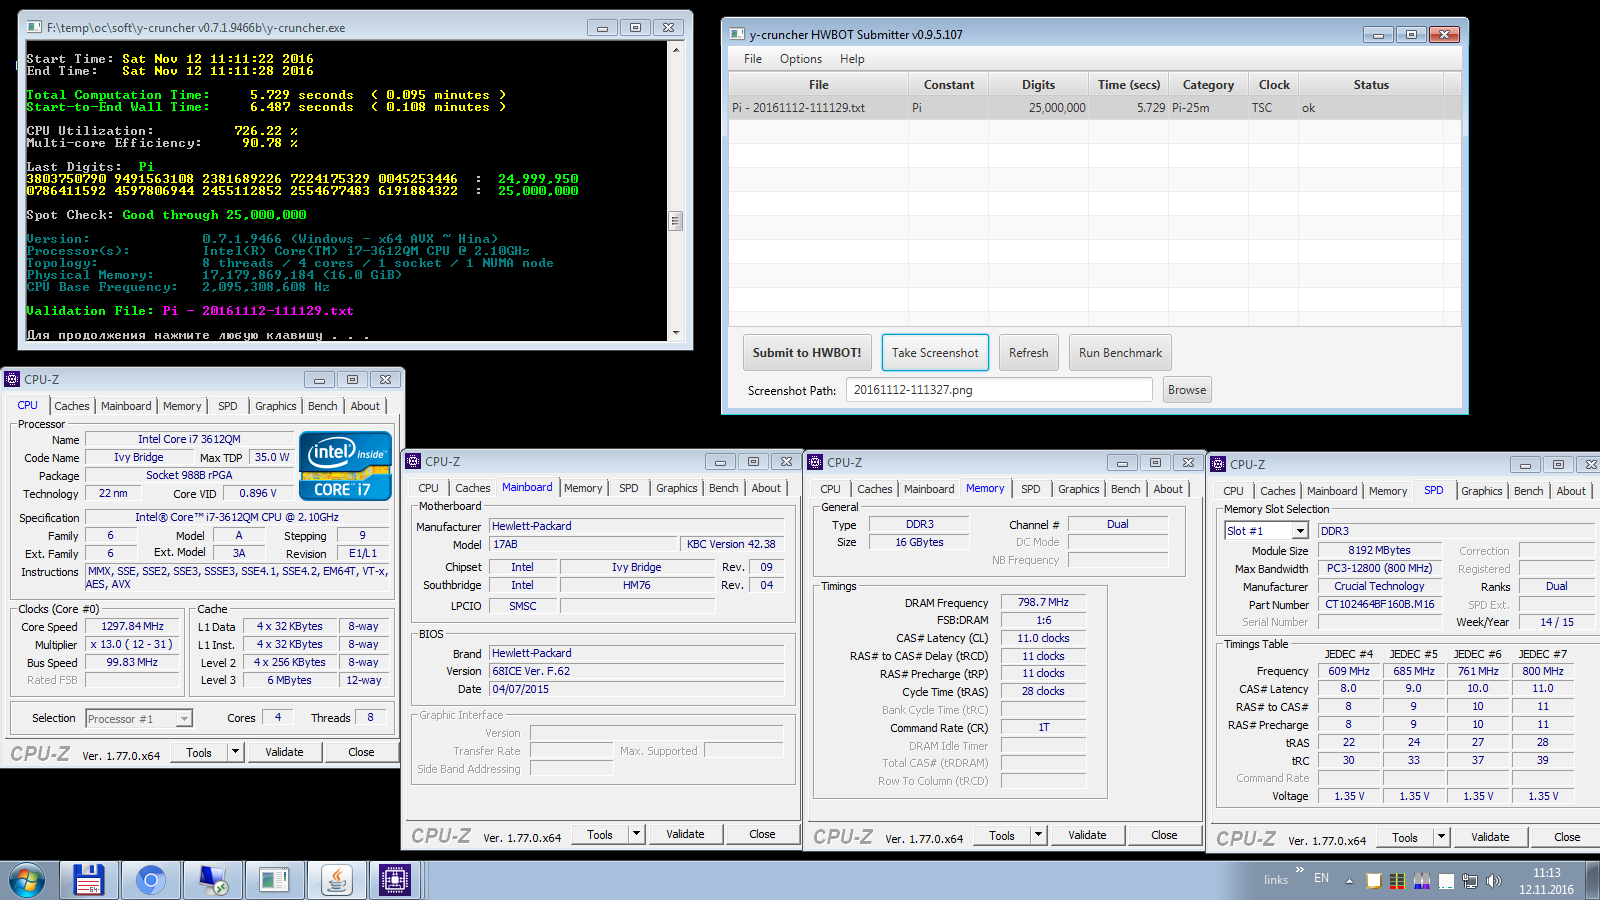Viewport: 1600px width, 900px height.
Task: Click the volume speaker tray icon
Action: 1494,881
